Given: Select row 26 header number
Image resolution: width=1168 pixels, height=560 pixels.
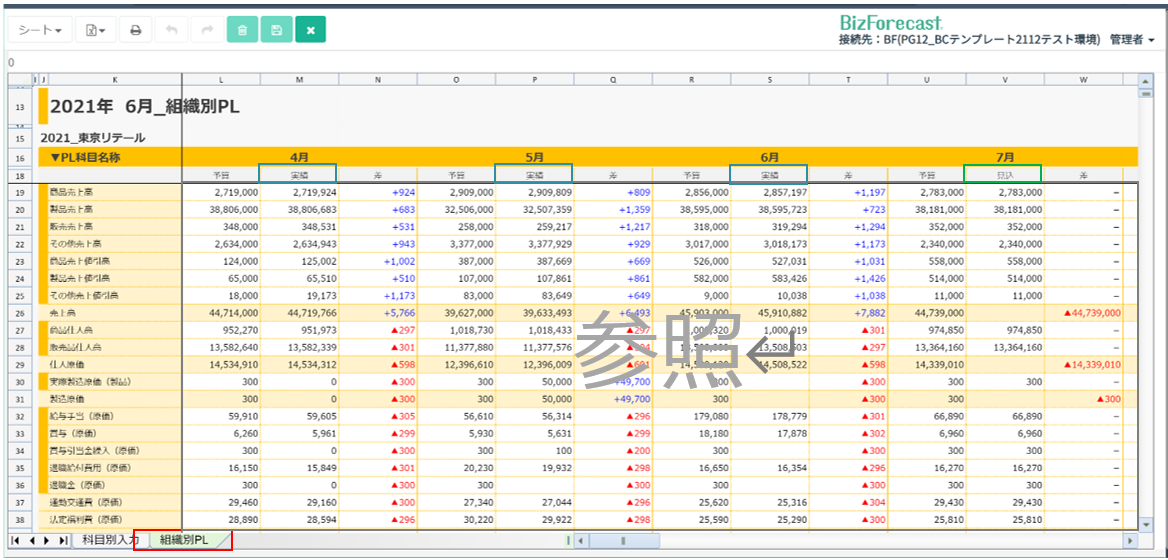Looking at the screenshot, I should tap(19, 313).
